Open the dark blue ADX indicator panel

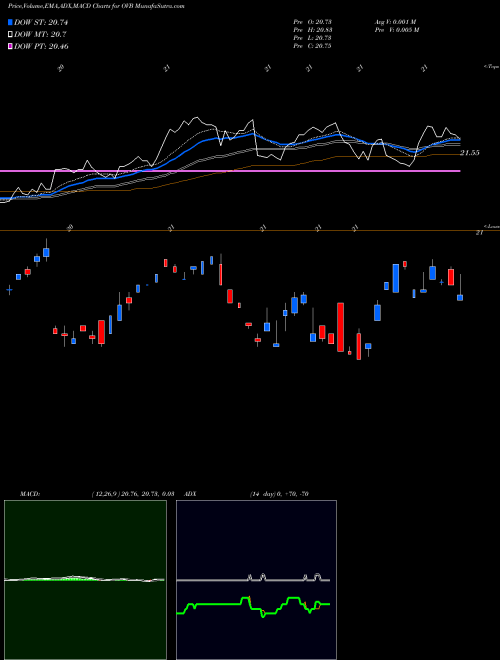[256, 580]
